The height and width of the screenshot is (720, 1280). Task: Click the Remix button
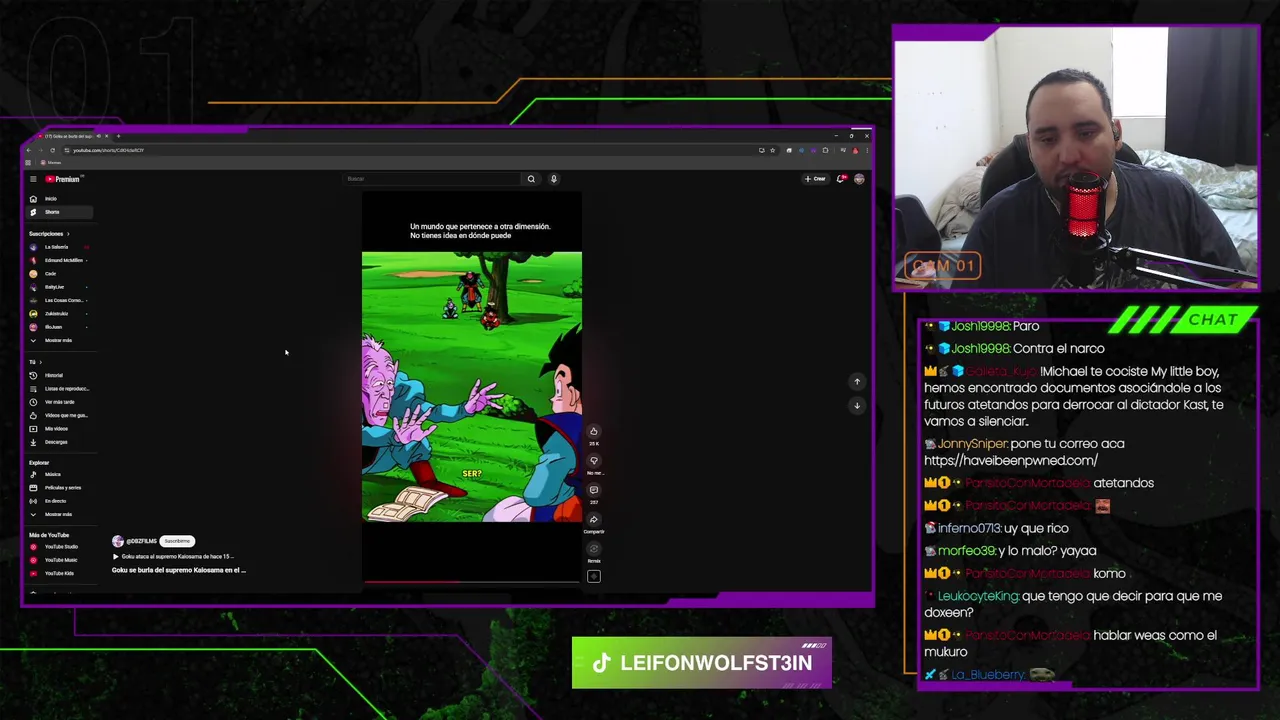pos(593,549)
